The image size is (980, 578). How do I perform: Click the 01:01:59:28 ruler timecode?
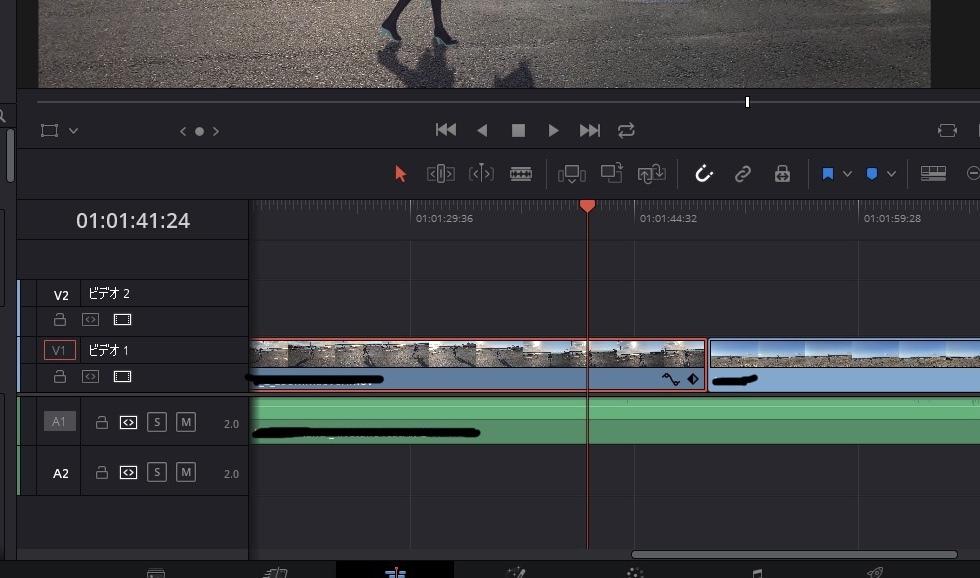tap(892, 219)
